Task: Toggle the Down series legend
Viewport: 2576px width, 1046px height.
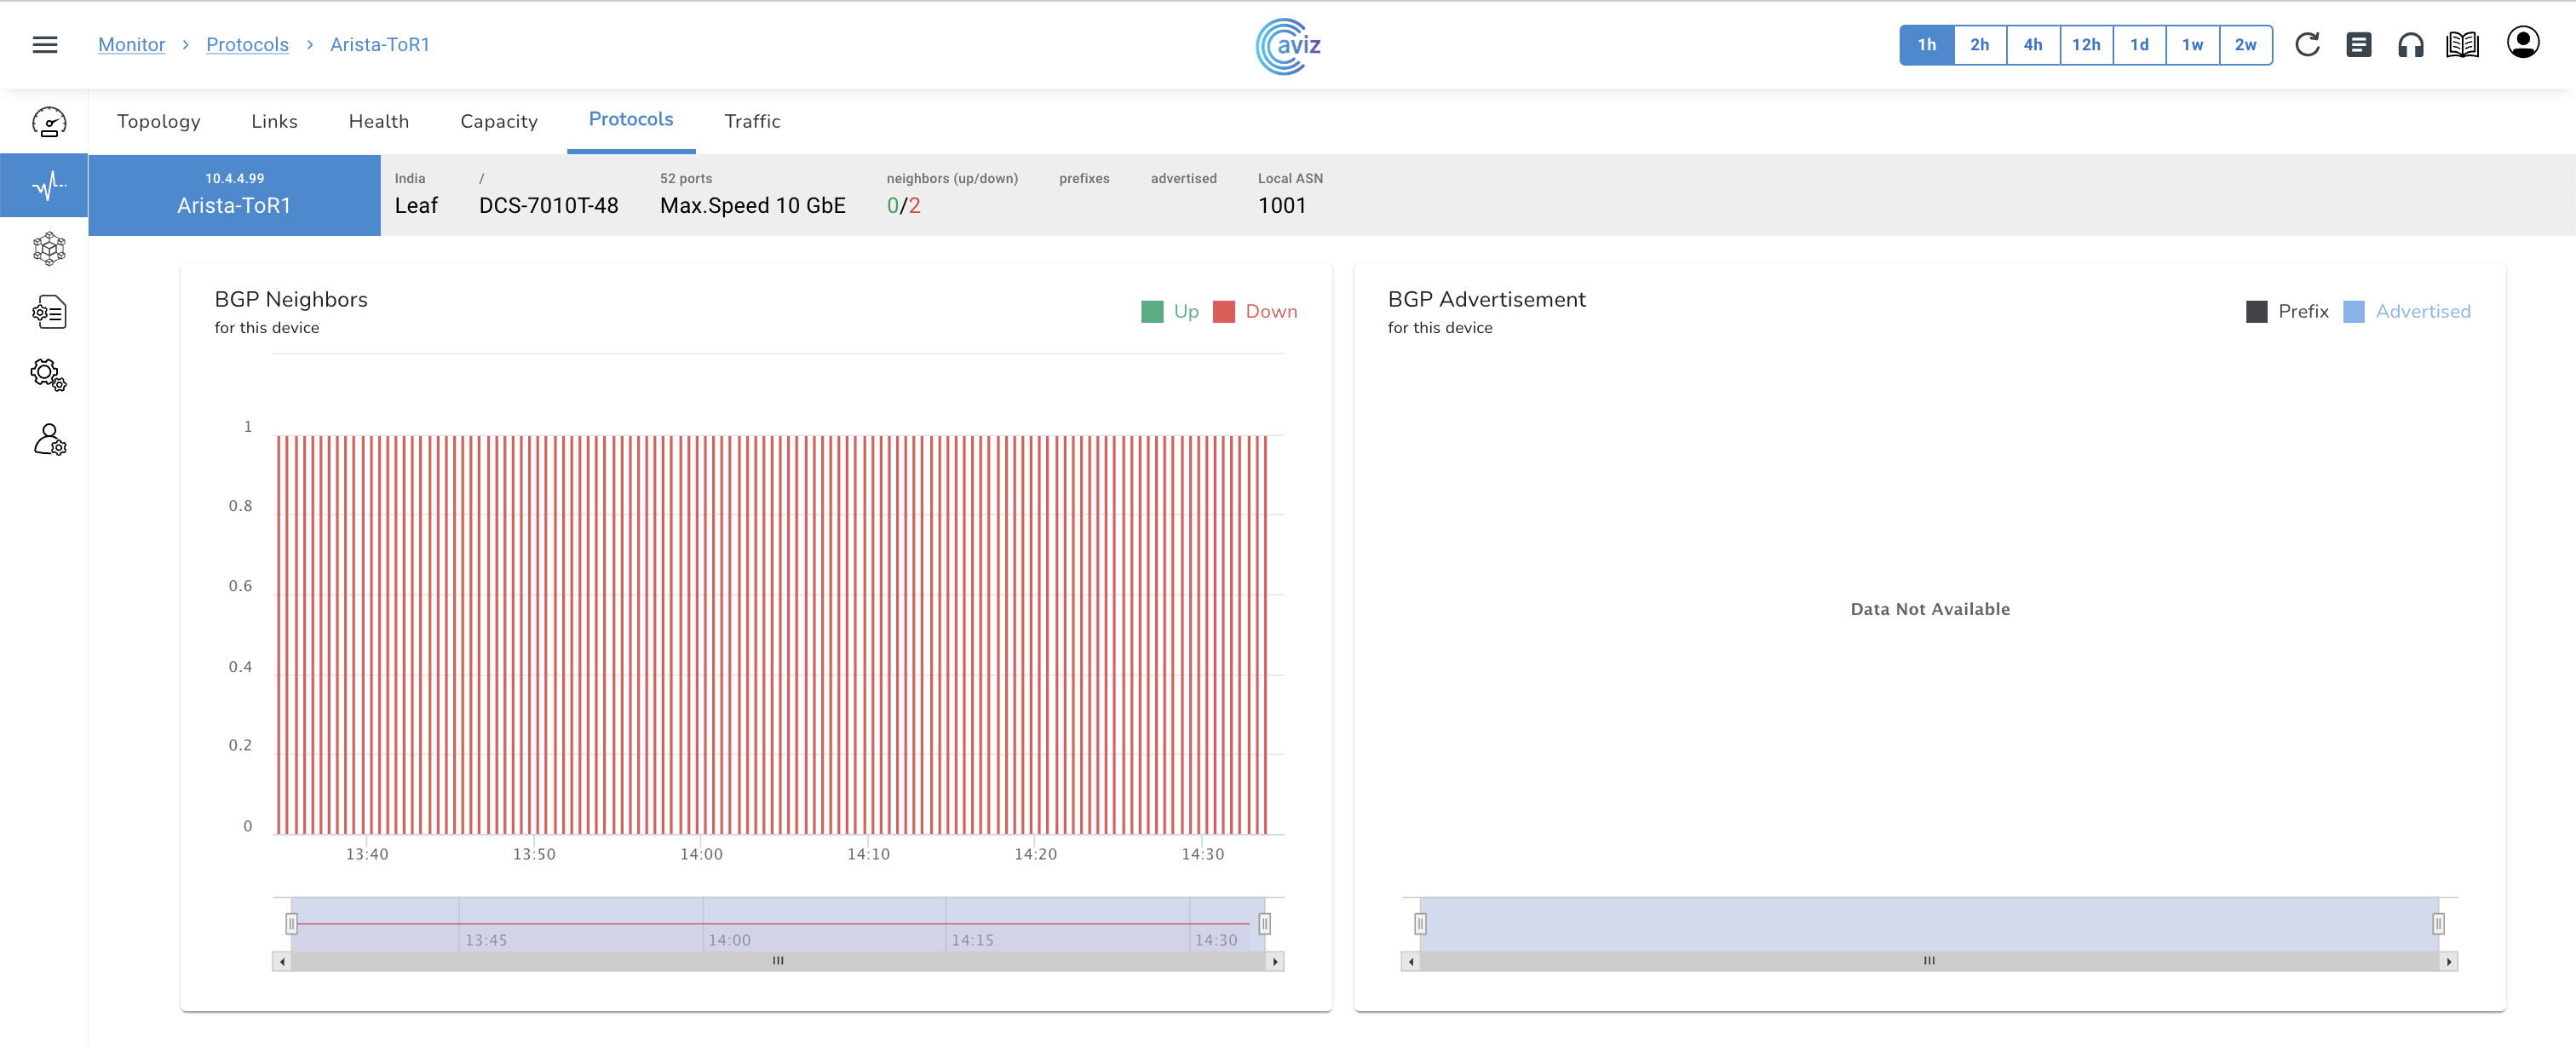Action: click(1255, 312)
